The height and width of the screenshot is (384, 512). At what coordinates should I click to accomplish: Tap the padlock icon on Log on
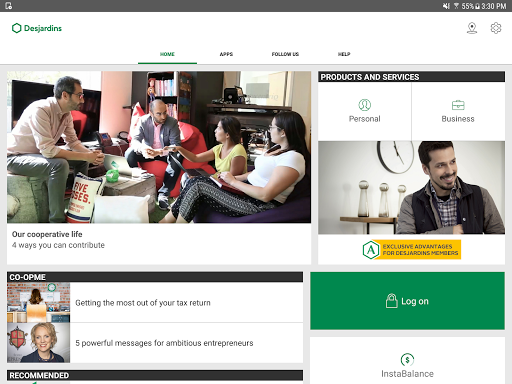(392, 301)
